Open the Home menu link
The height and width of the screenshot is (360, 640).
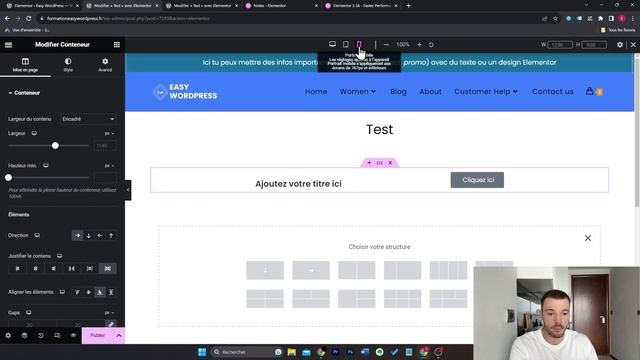click(316, 91)
